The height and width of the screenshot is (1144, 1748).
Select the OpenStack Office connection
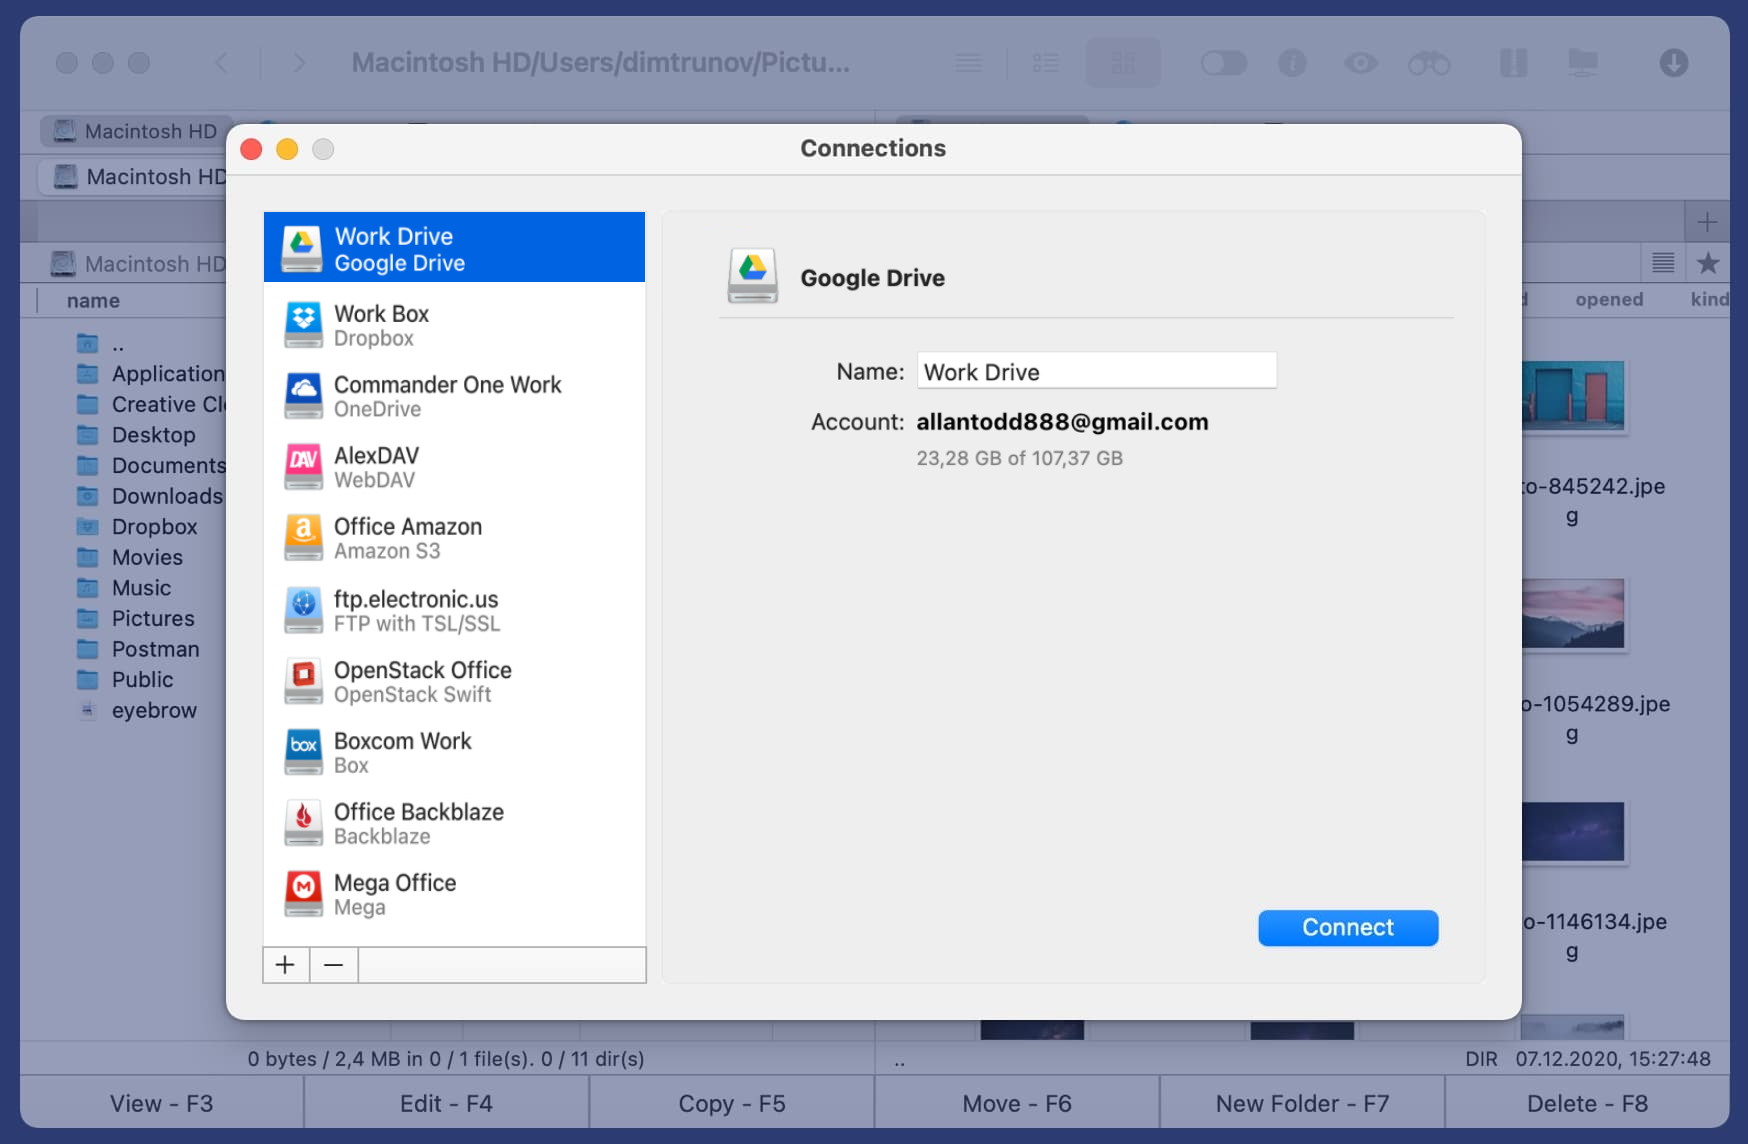453,681
